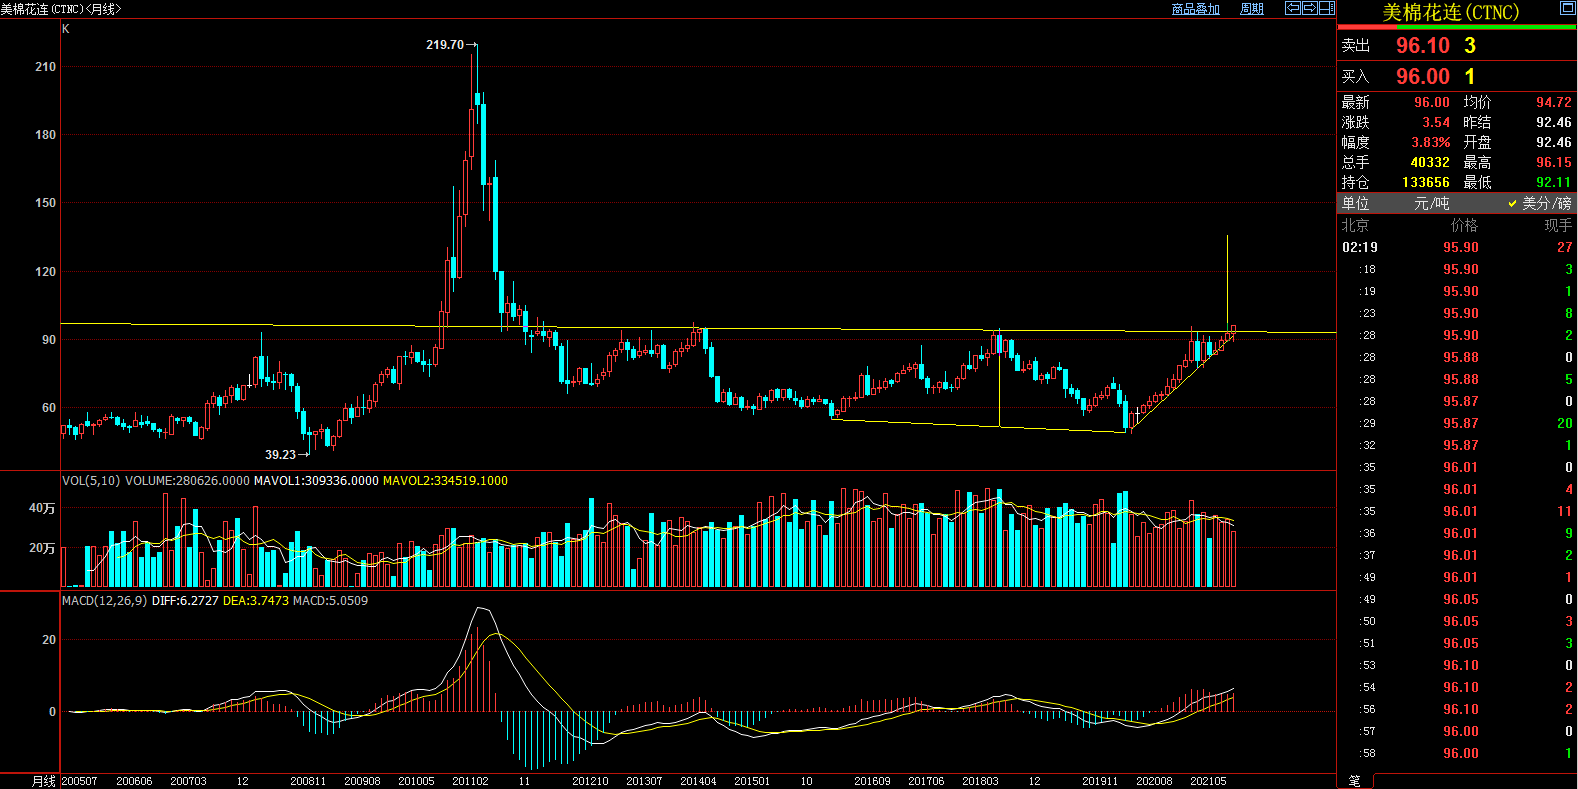Click the K indicator label on chart

pos(66,29)
